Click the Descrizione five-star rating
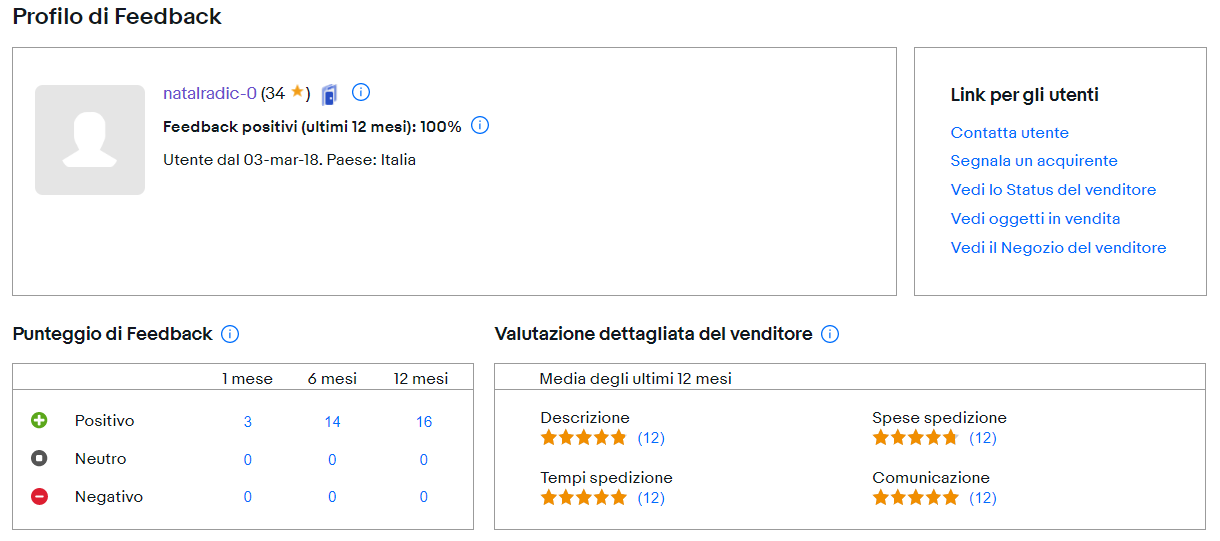The image size is (1220, 541). pos(583,438)
